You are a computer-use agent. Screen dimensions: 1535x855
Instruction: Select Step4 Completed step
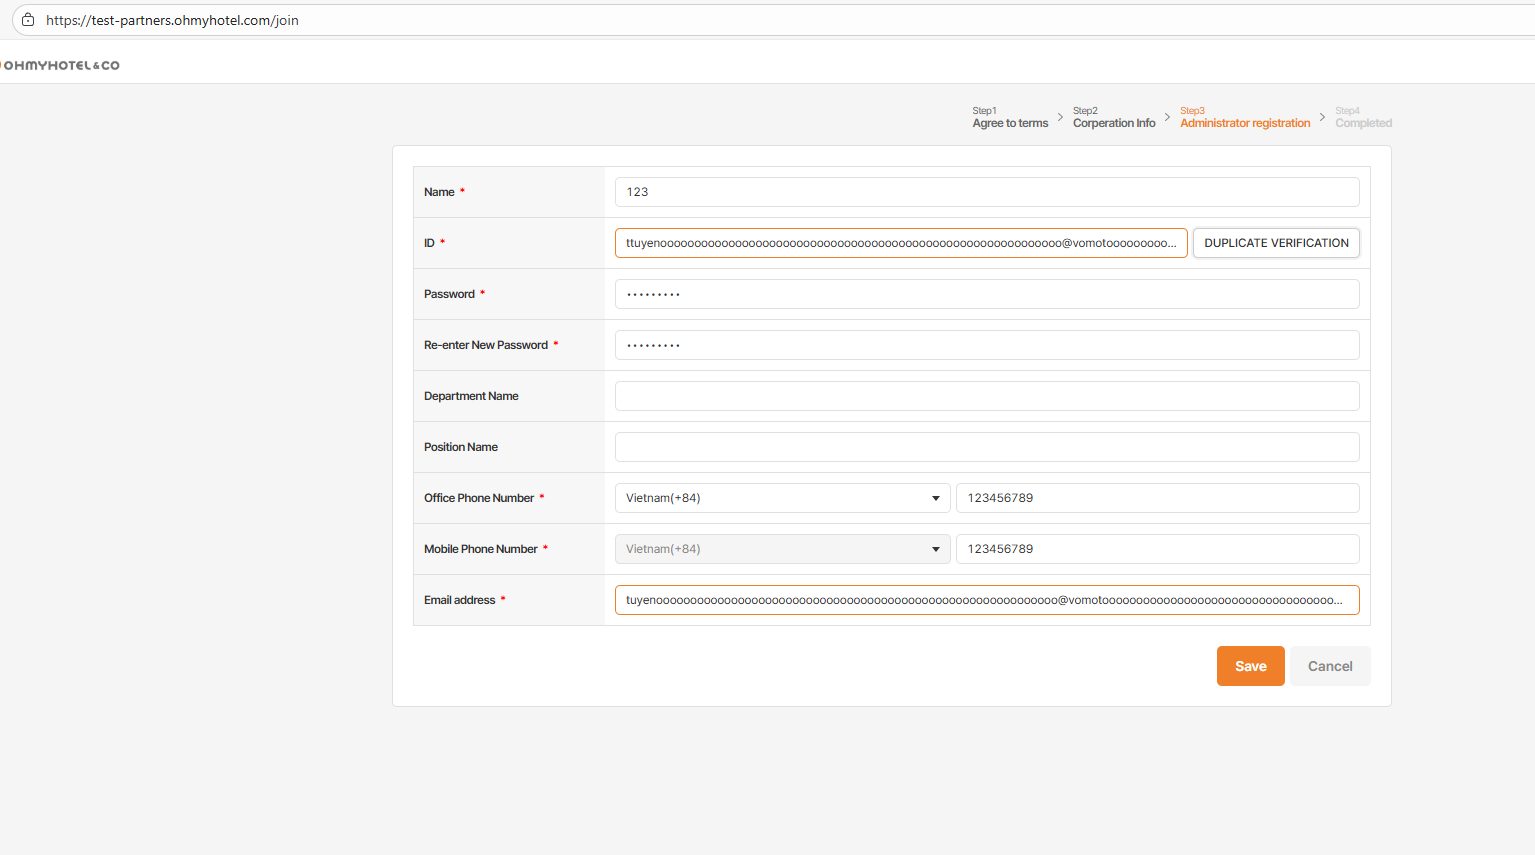(x=1363, y=118)
